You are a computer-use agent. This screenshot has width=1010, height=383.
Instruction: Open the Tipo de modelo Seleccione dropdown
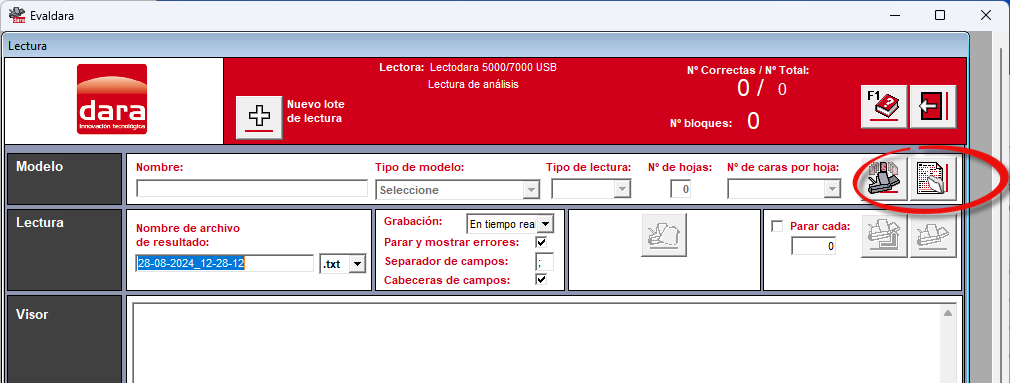pyautogui.click(x=457, y=190)
